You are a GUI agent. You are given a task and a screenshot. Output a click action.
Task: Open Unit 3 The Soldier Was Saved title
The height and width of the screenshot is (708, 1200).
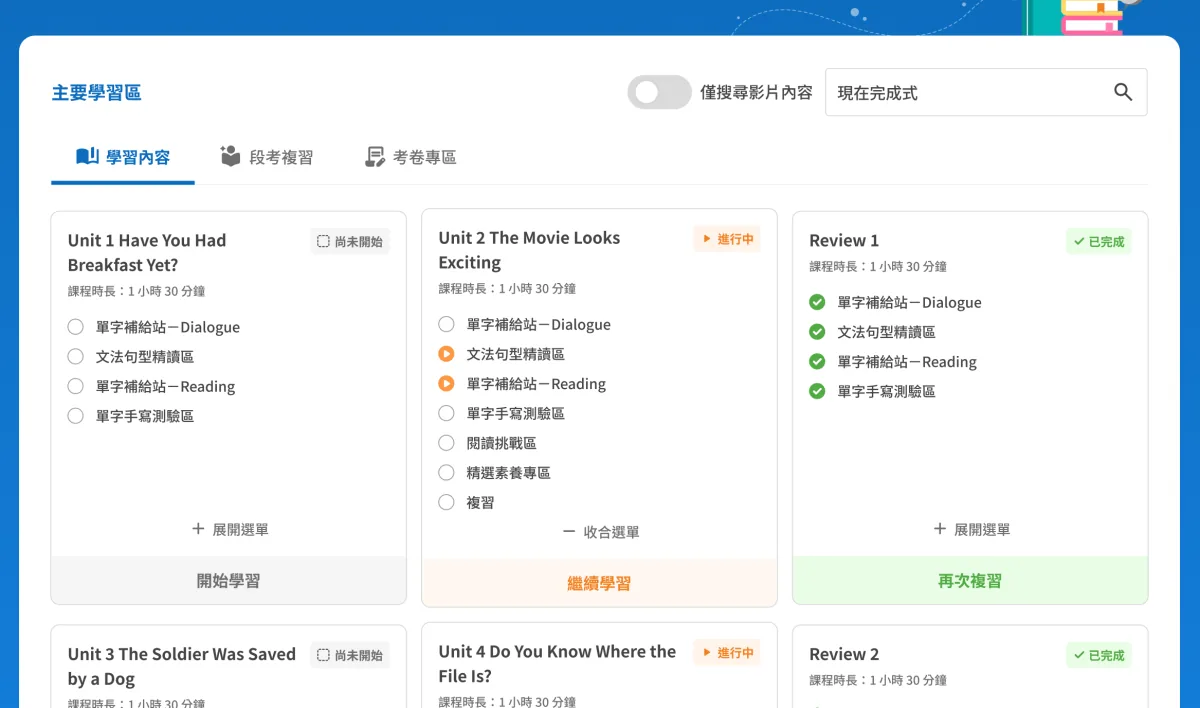(x=182, y=666)
